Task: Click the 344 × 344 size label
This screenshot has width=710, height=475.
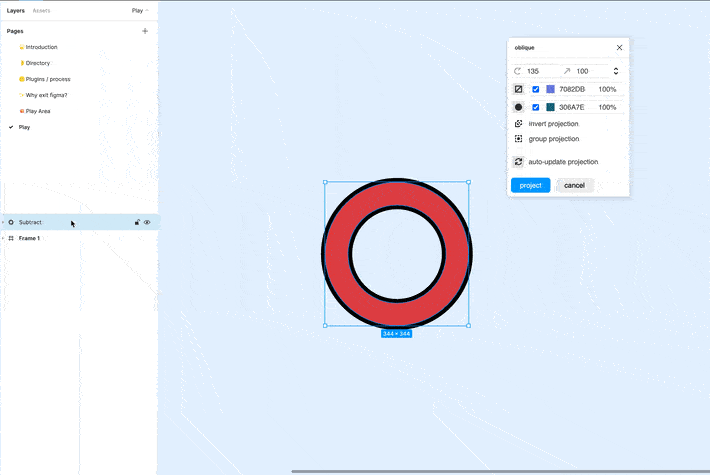Action: (x=396, y=334)
